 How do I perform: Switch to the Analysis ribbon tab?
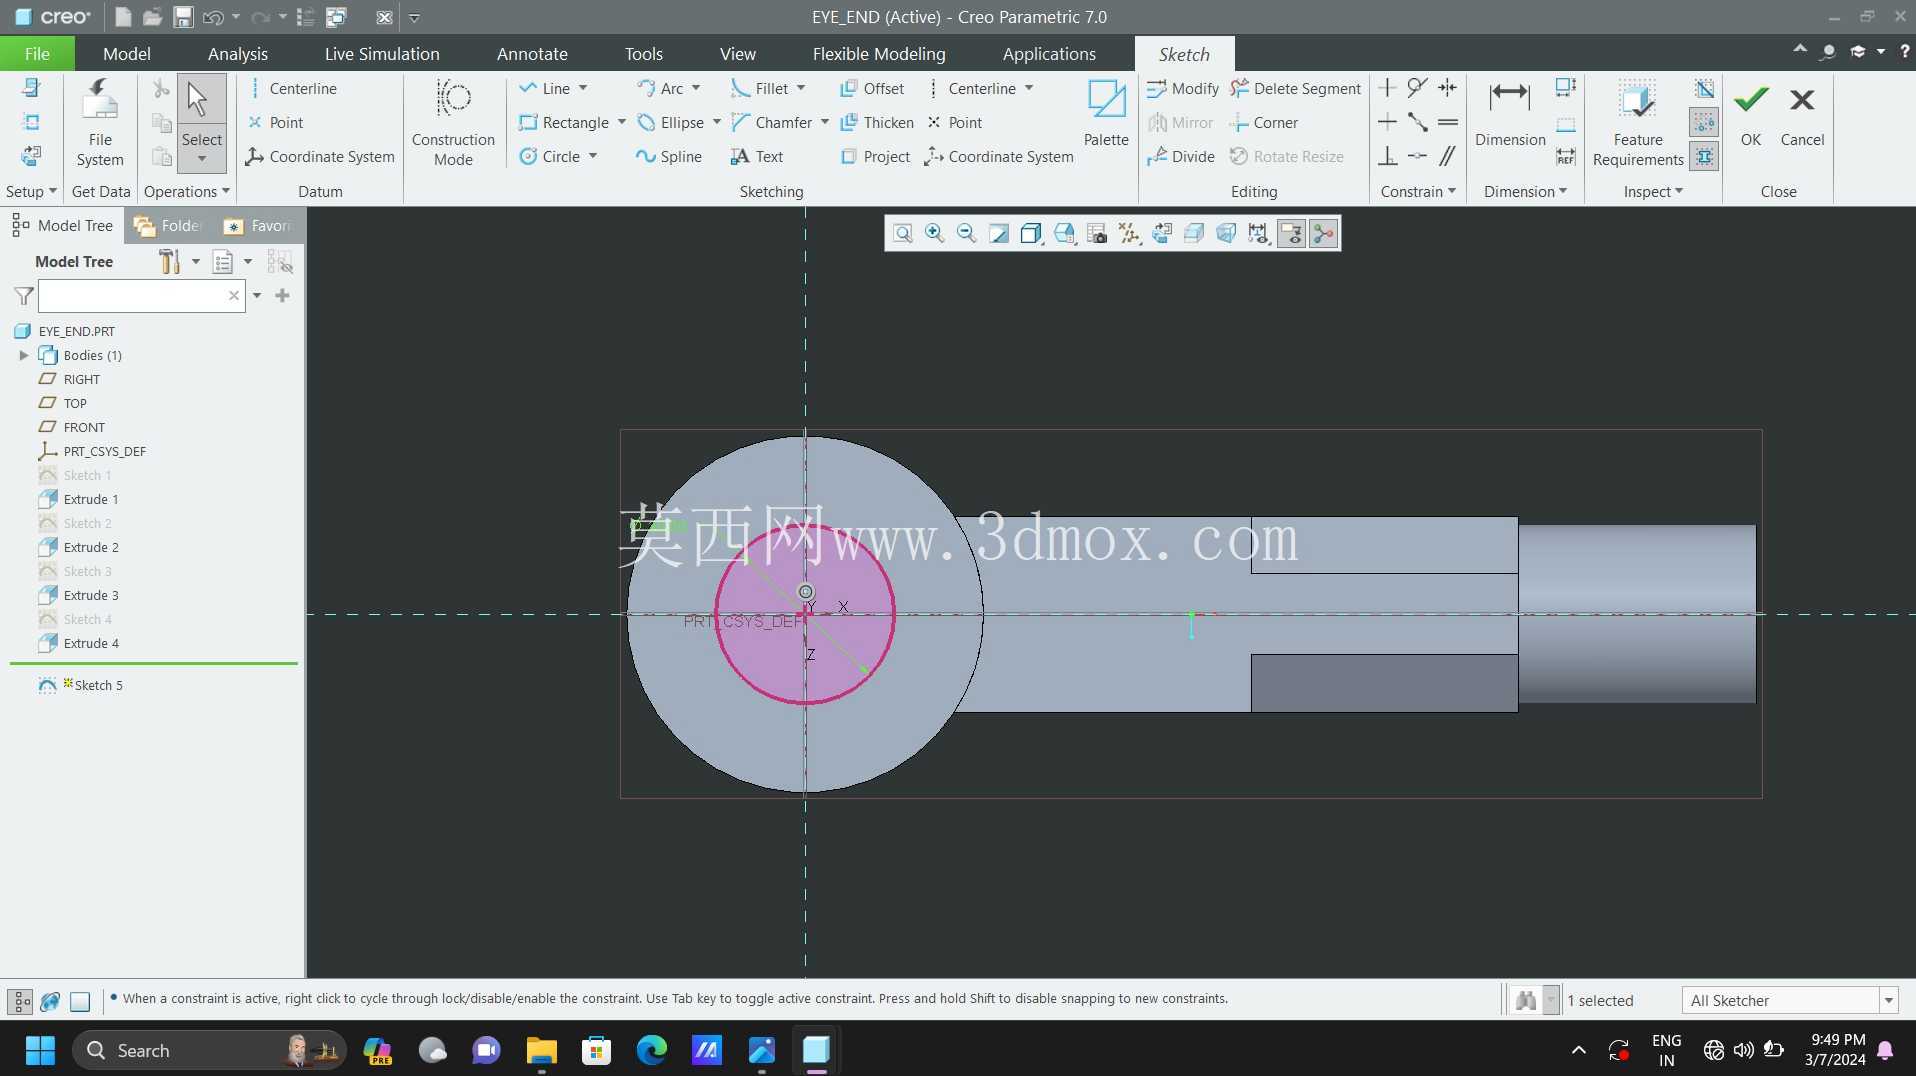(237, 54)
